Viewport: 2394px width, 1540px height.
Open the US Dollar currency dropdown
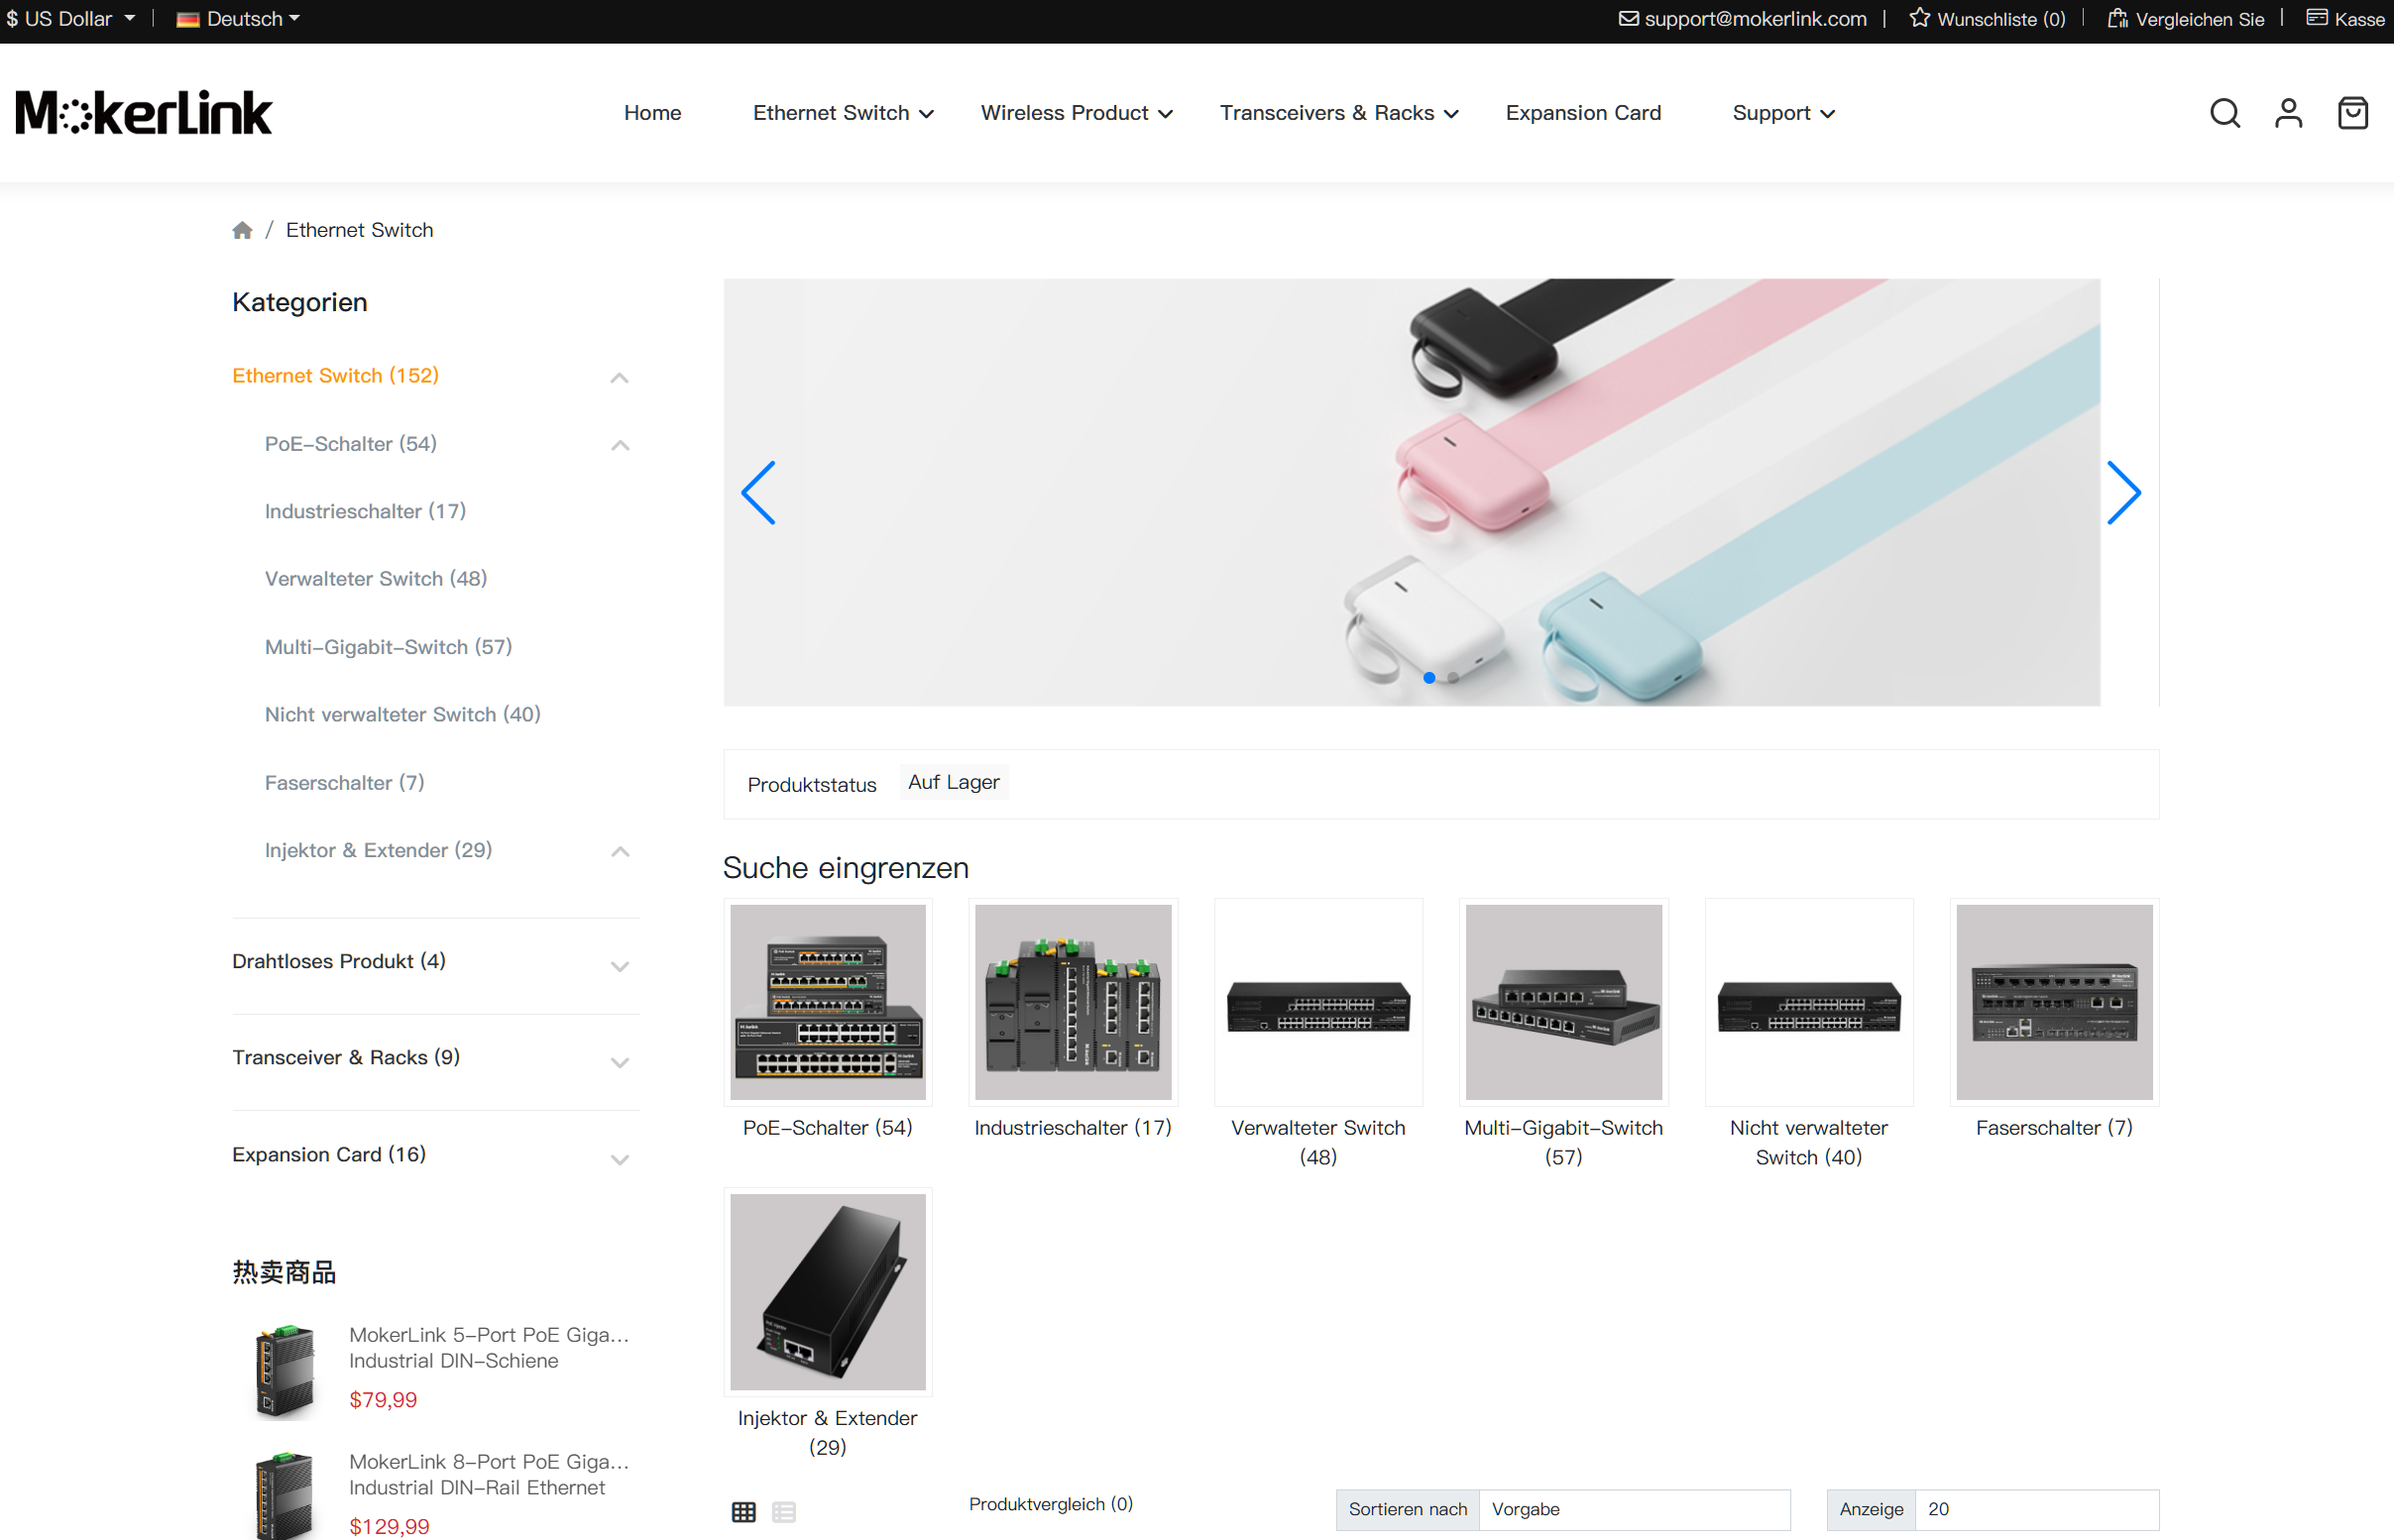pos(70,19)
